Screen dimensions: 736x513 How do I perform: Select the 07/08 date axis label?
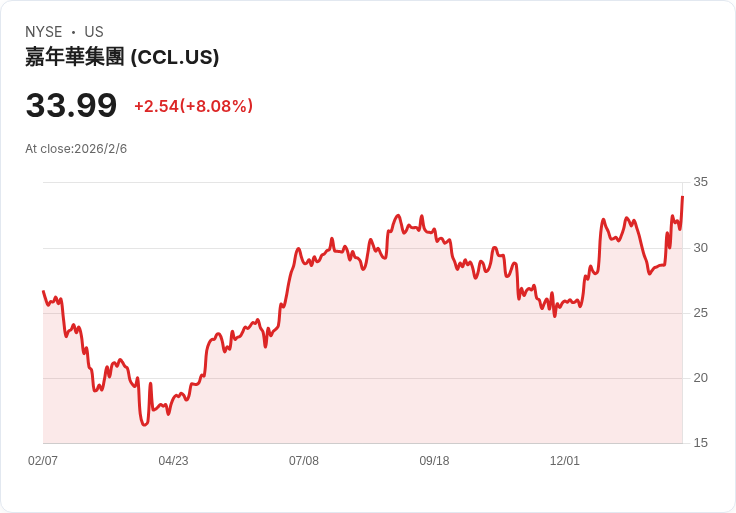pos(304,461)
